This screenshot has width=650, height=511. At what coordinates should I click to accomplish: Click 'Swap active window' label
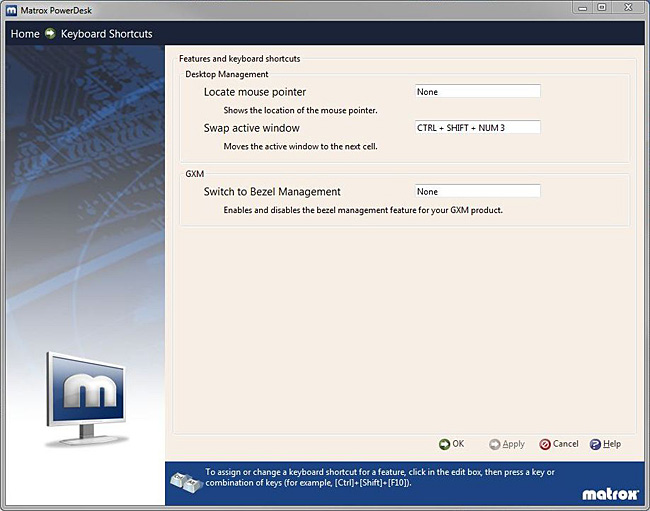[x=251, y=128]
